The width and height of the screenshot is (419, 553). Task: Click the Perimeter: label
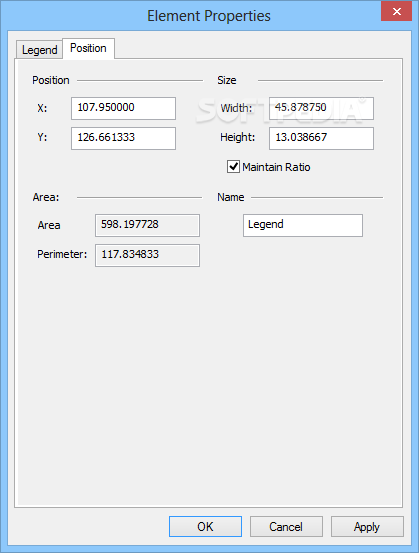[x=62, y=254]
